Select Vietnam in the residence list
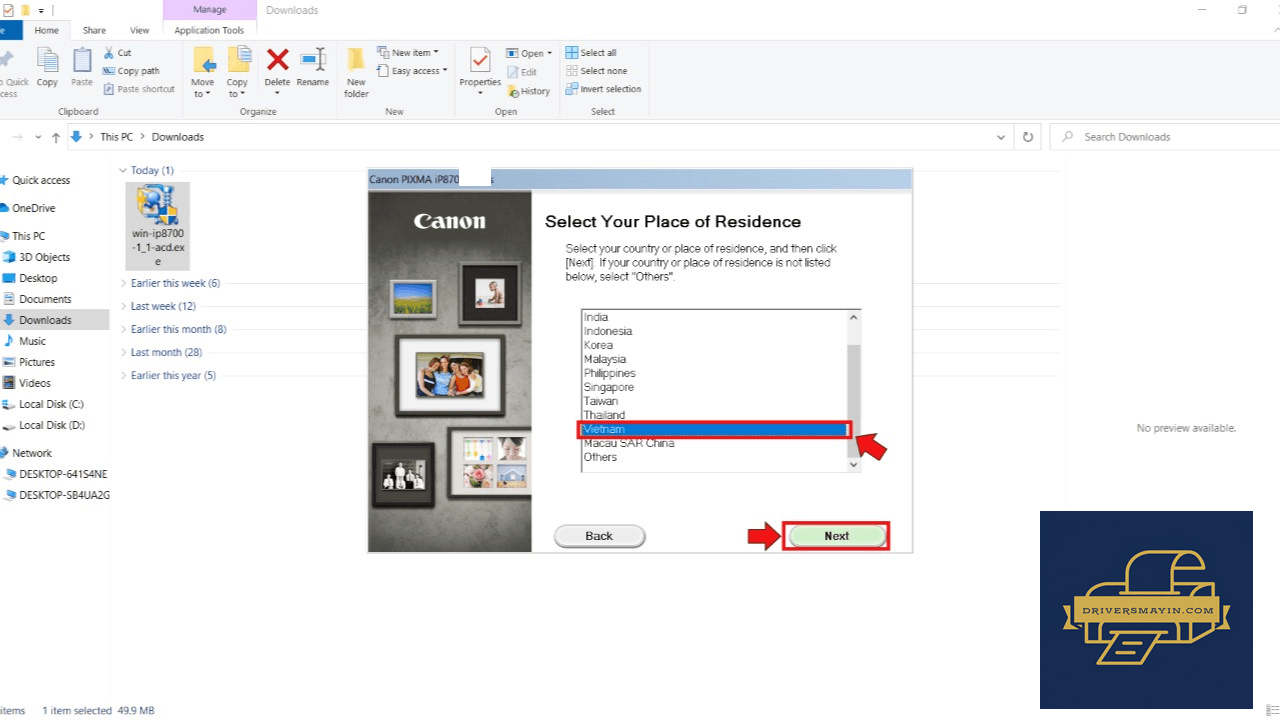Image resolution: width=1280 pixels, height=720 pixels. point(714,429)
